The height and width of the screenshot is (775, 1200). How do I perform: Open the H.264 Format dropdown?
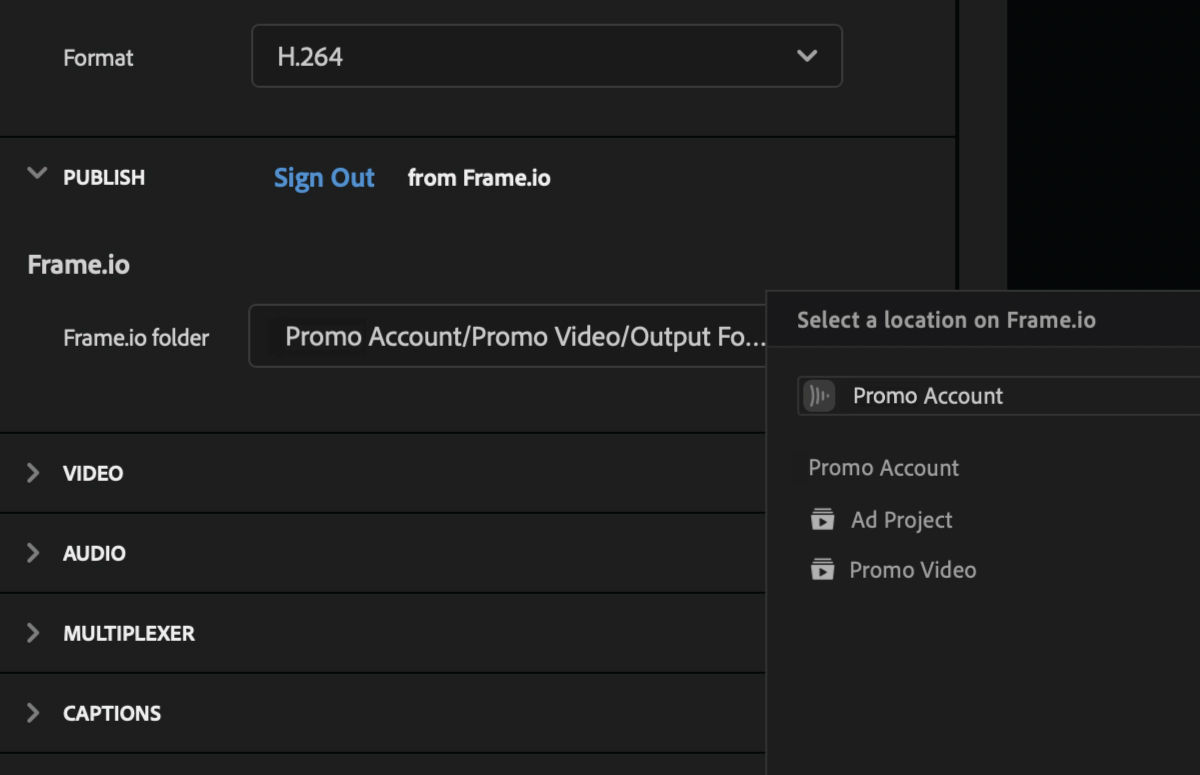tap(547, 56)
